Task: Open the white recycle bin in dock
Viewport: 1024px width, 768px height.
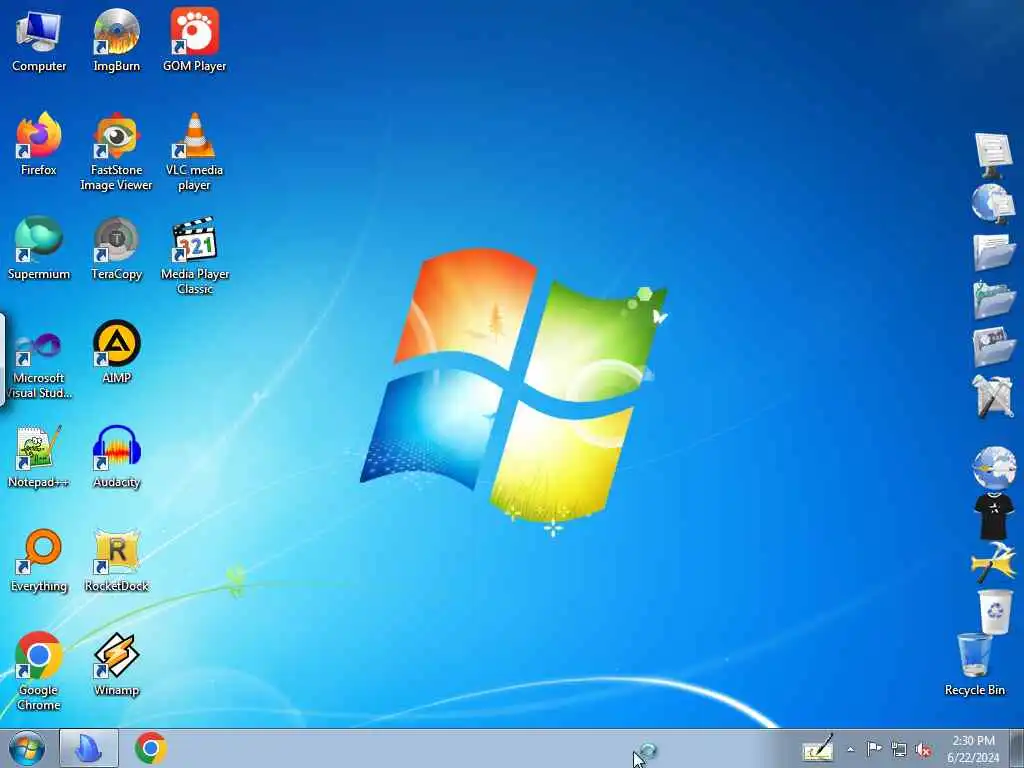Action: 995,611
